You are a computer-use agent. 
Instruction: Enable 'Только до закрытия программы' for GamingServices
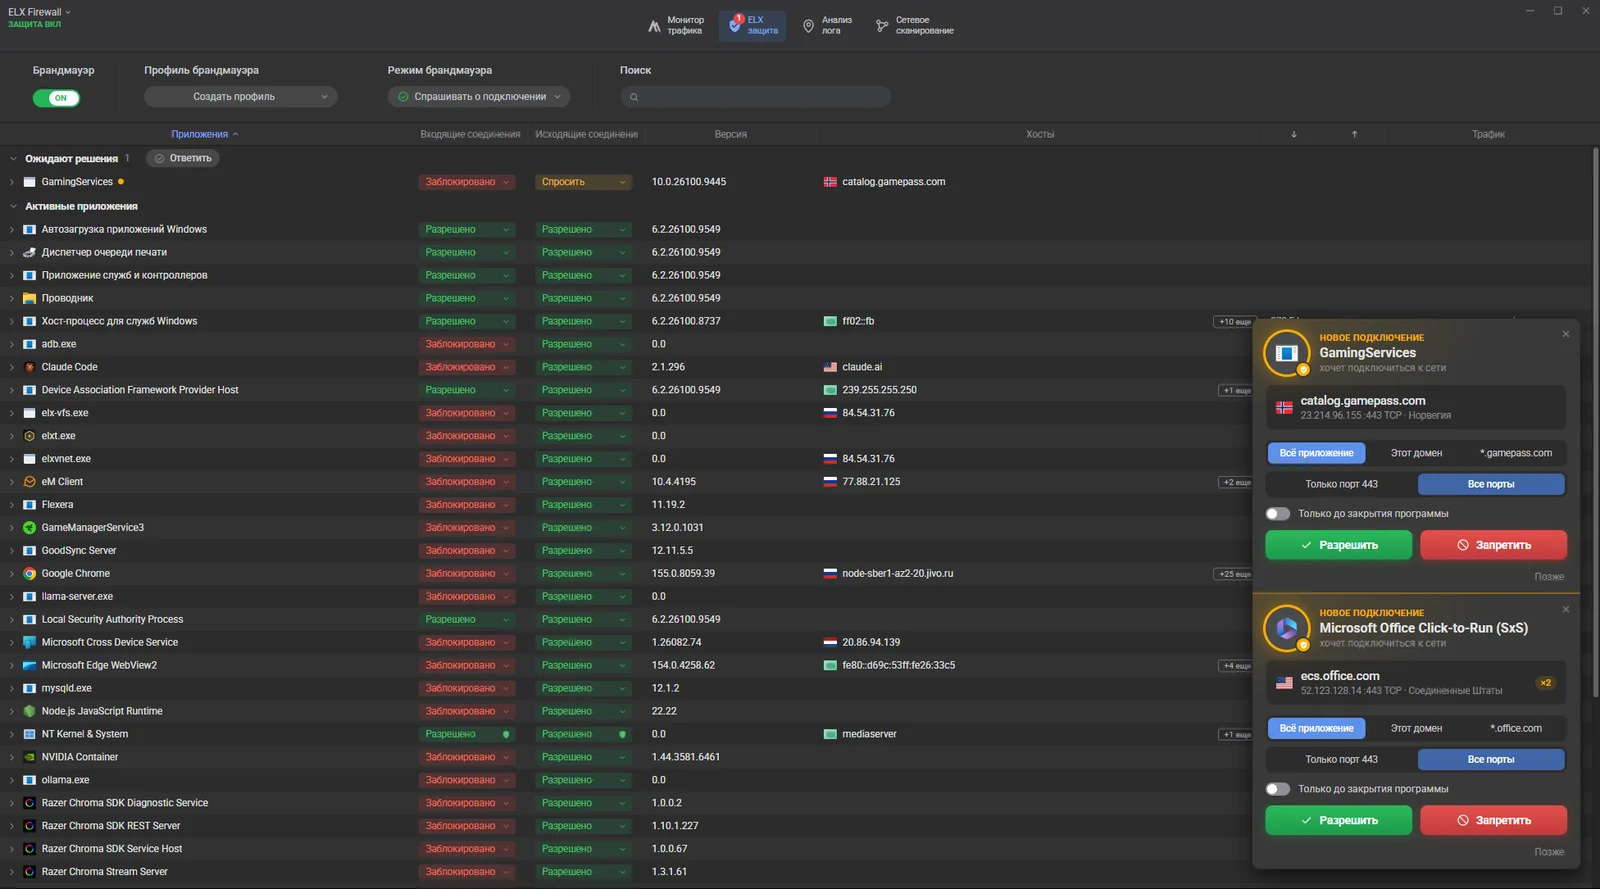click(1277, 514)
